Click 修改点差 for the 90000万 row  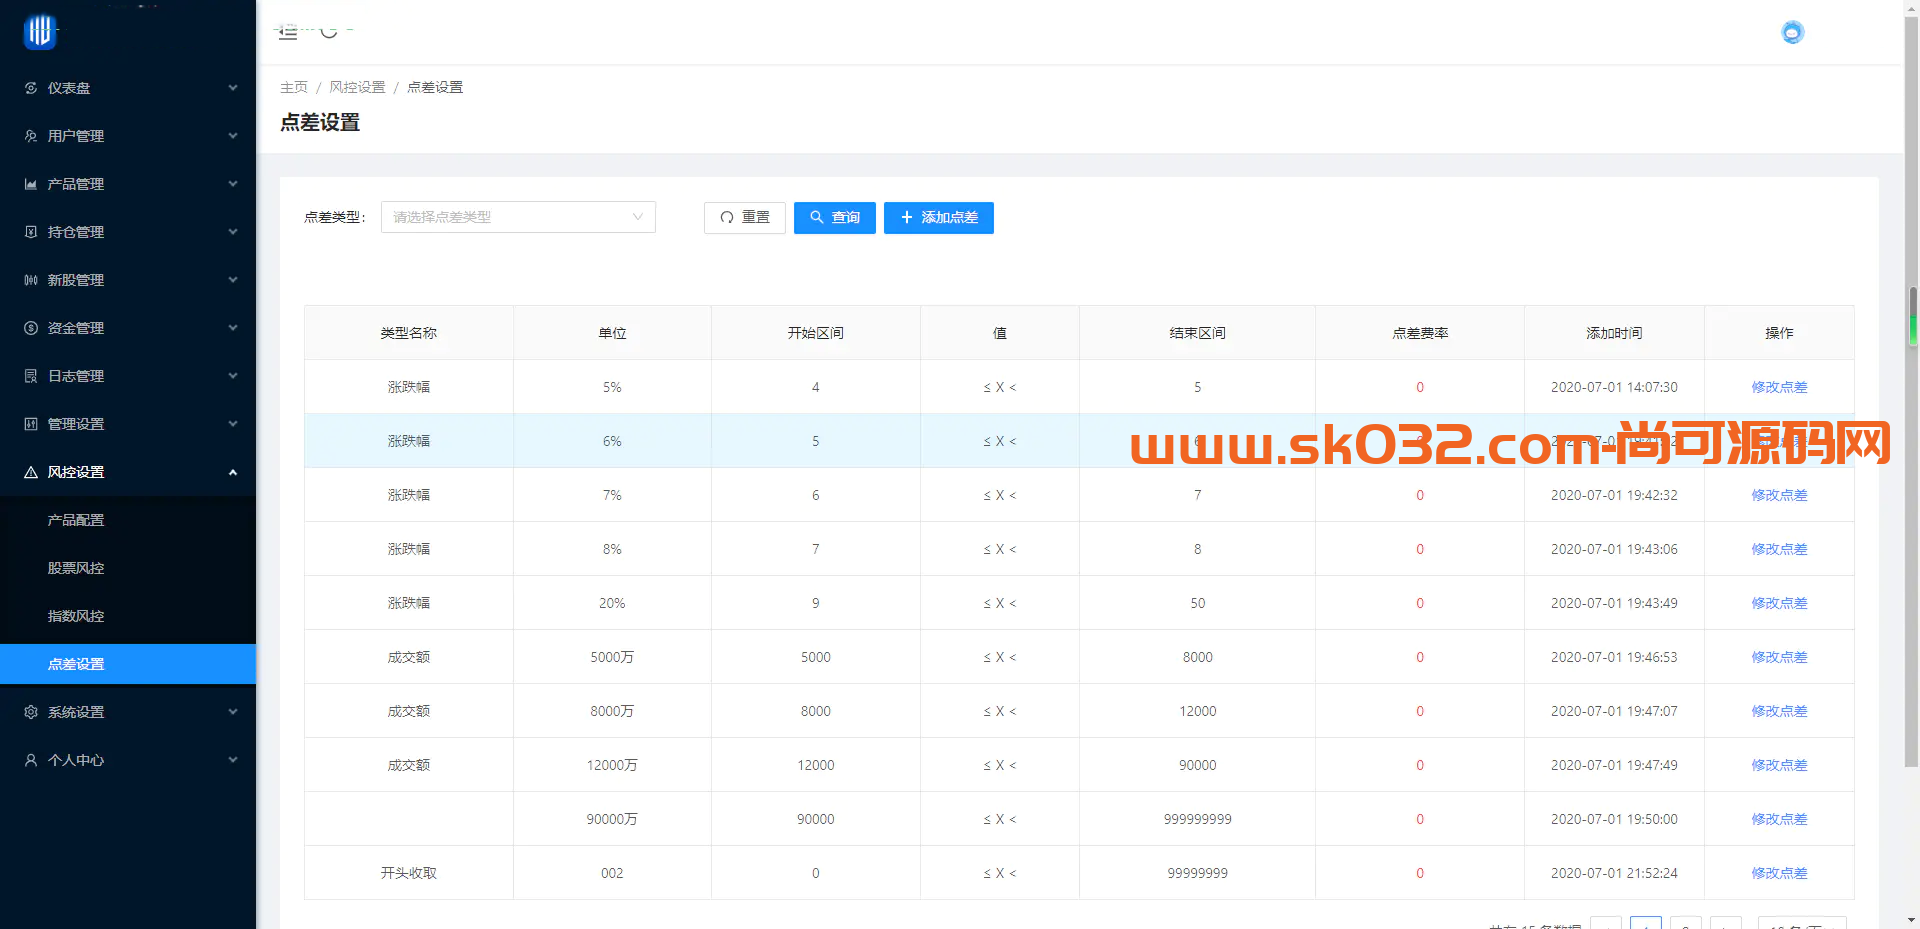click(x=1779, y=819)
